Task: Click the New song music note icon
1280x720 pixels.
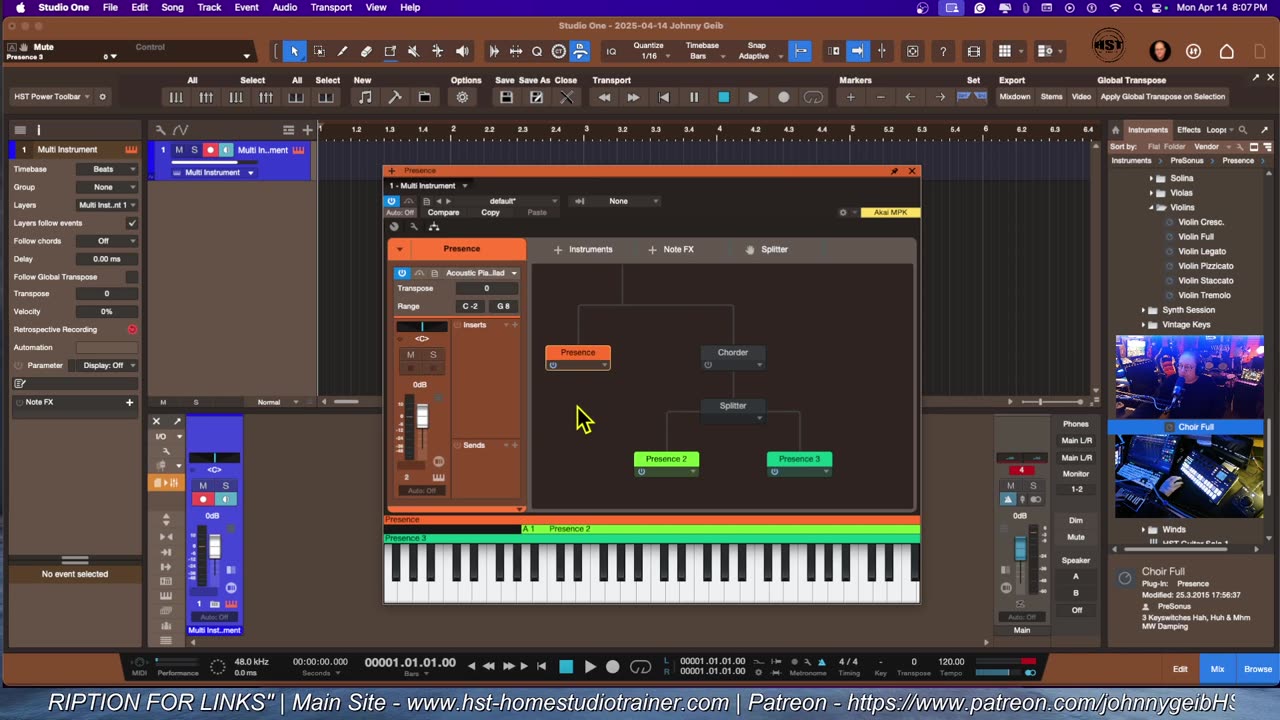Action: coord(365,97)
